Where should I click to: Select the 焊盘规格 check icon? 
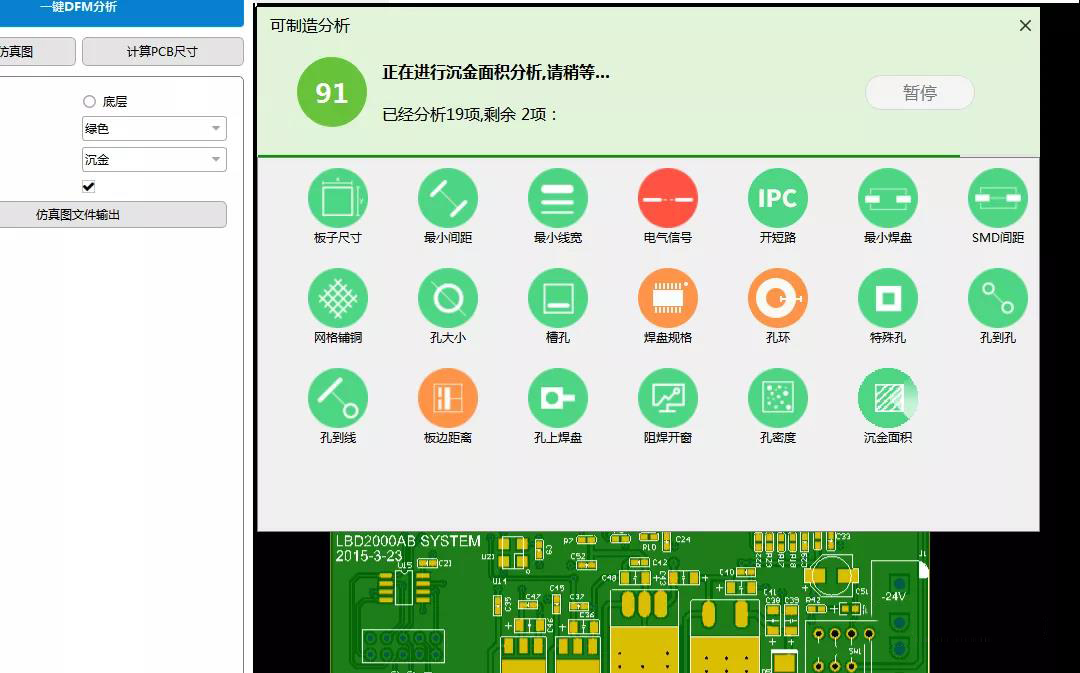pos(668,297)
